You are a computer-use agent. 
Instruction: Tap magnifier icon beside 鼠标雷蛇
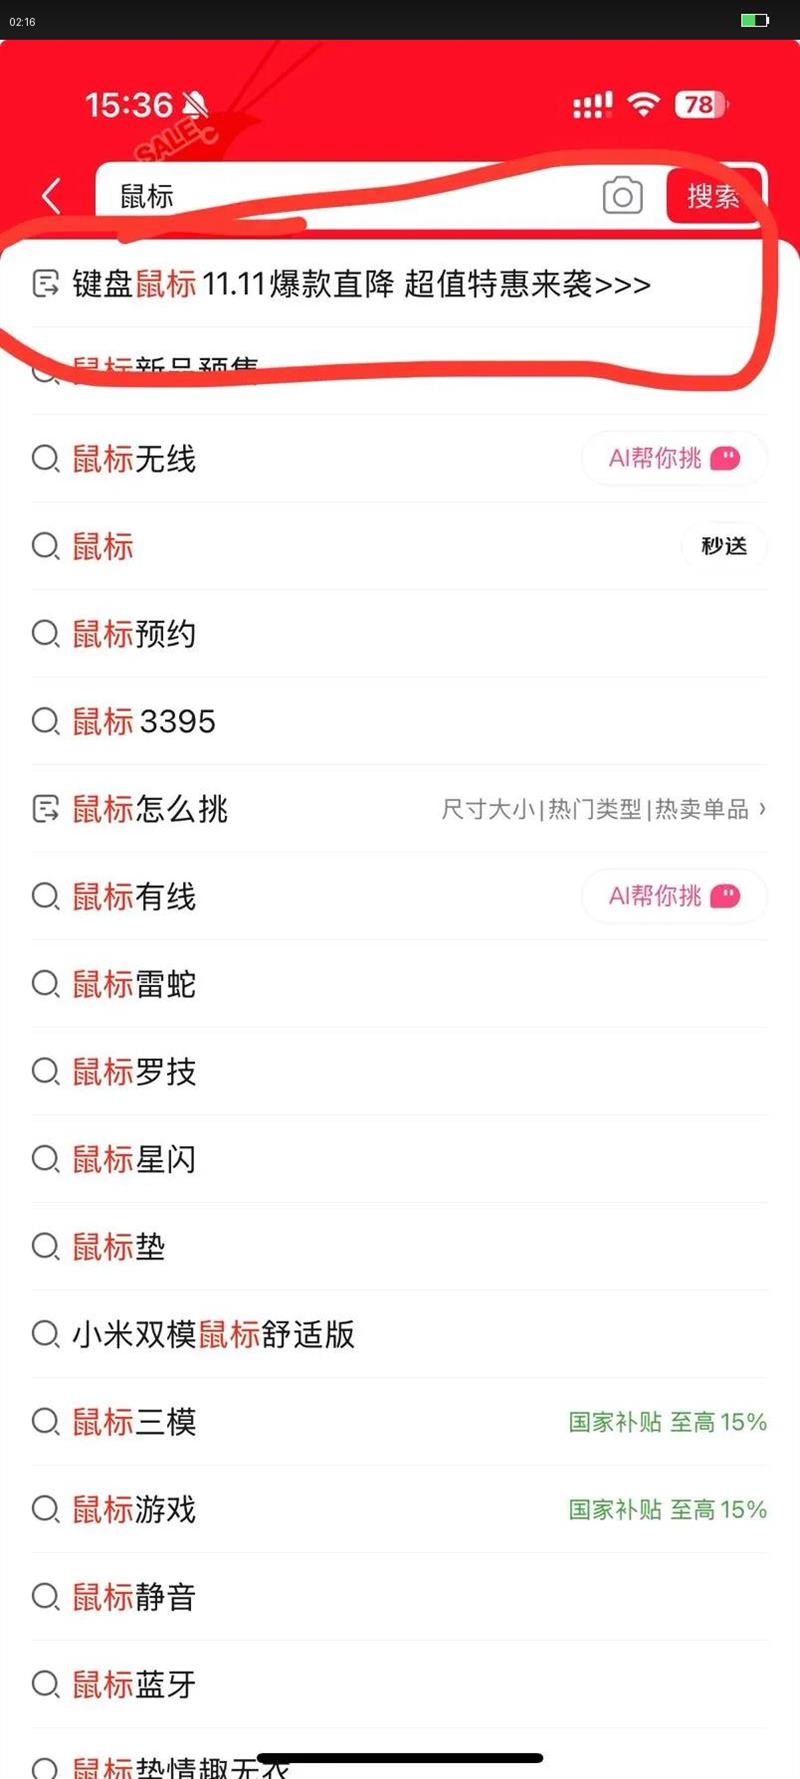pyautogui.click(x=46, y=984)
